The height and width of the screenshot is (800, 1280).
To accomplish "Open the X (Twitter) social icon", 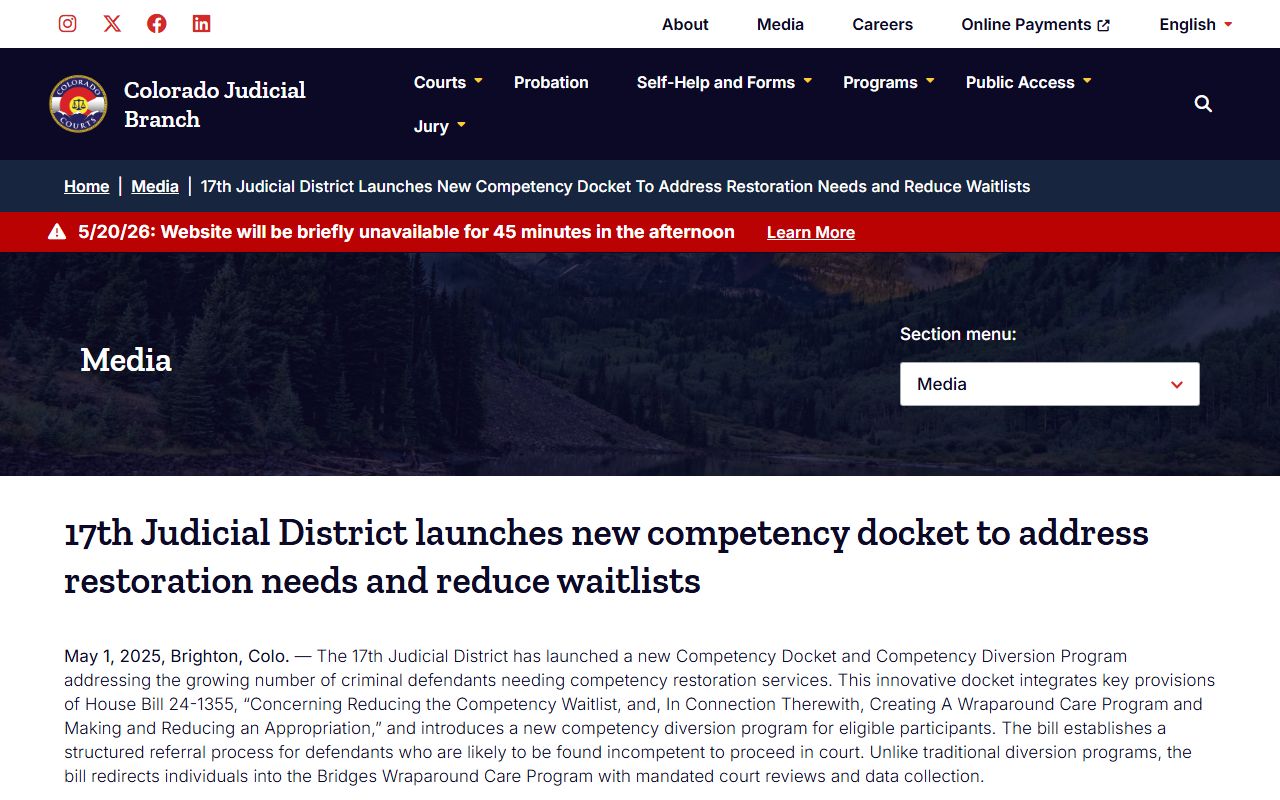I will point(112,24).
